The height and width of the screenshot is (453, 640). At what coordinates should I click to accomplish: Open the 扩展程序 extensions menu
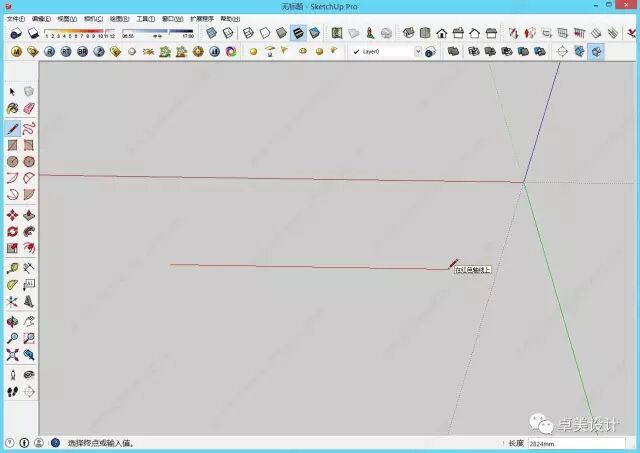point(202,19)
